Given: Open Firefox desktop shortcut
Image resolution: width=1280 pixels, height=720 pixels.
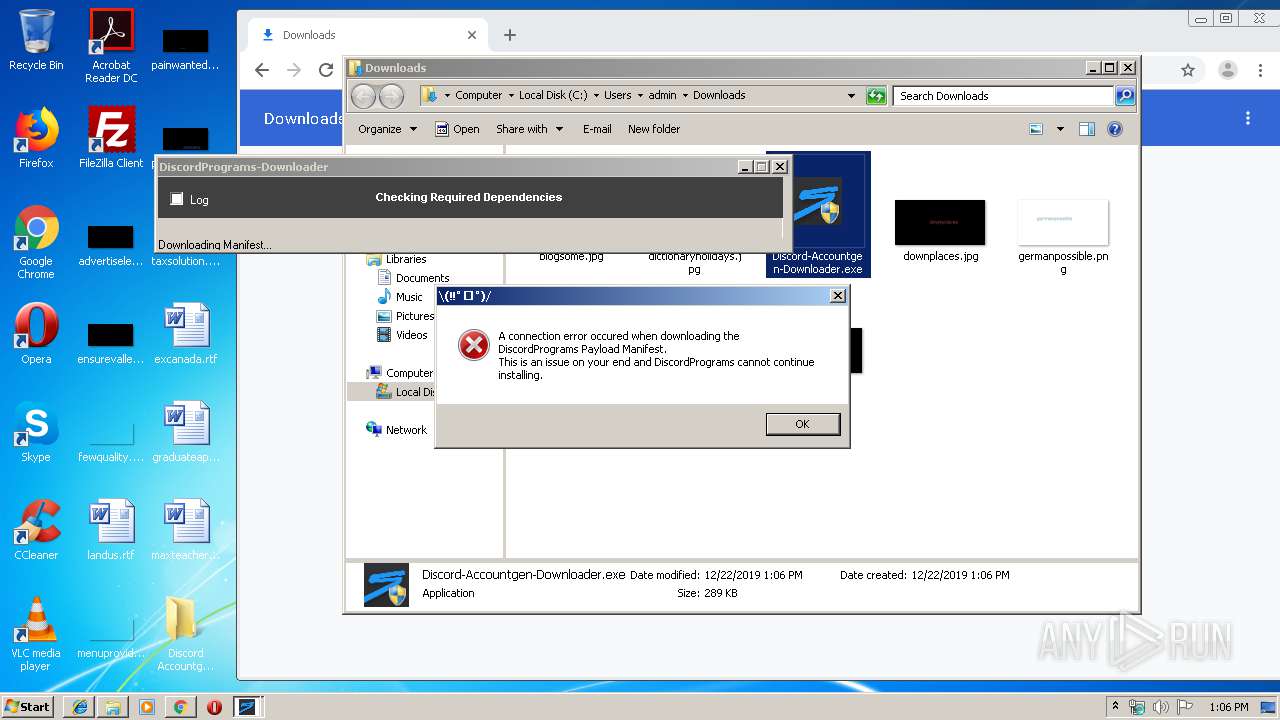Looking at the screenshot, I should (36, 138).
